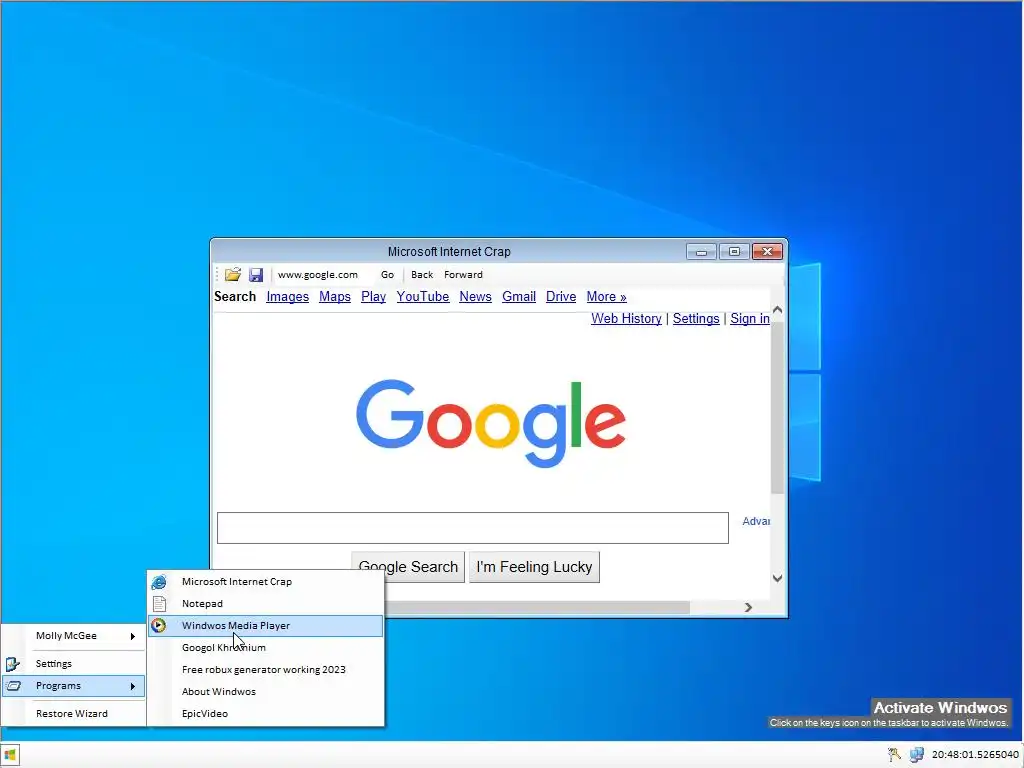
Task: Open the YouTube link on Google
Action: pyautogui.click(x=423, y=296)
